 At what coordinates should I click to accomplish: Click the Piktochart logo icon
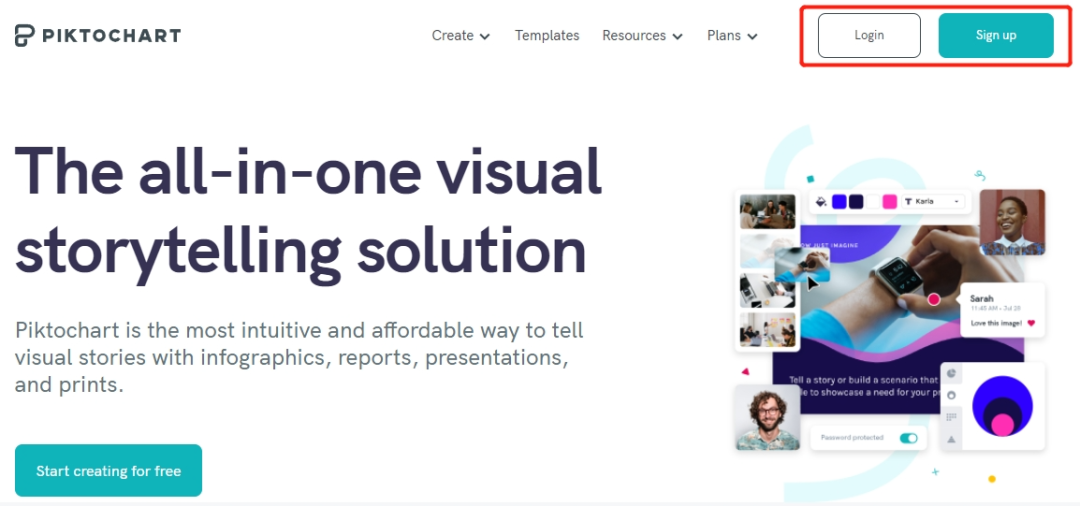click(x=25, y=36)
